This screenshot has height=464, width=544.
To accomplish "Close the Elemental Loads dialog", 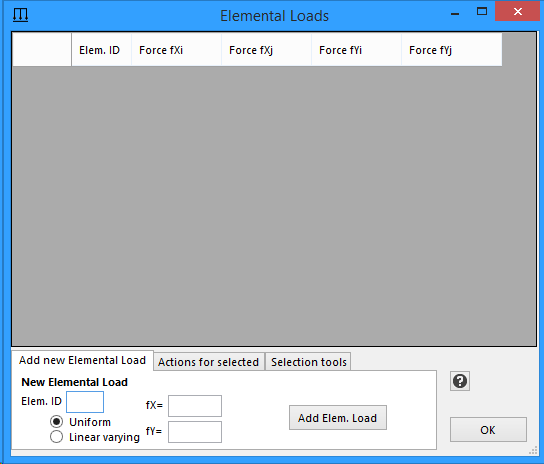I will (517, 11).
